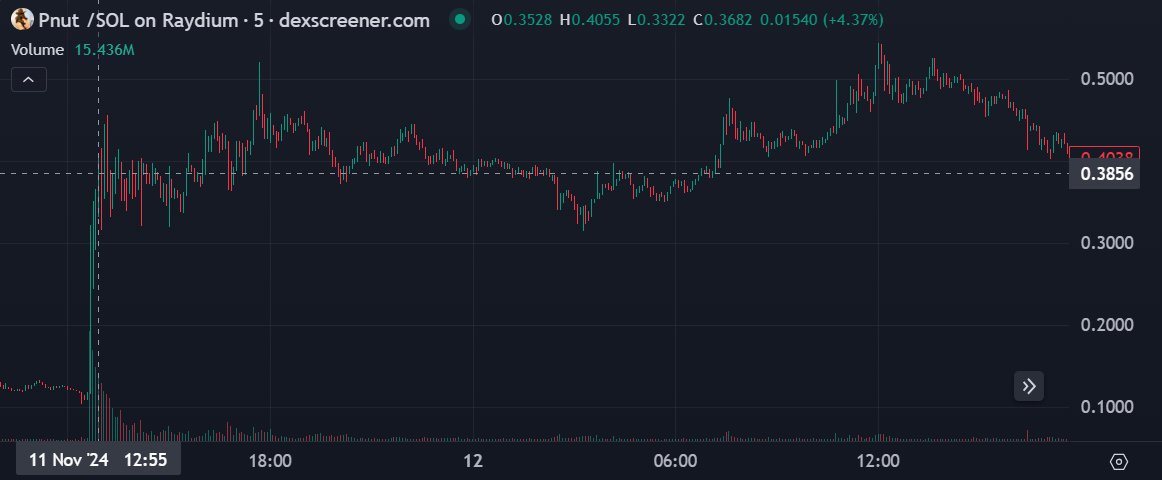This screenshot has height=480, width=1162.
Task: Click the 0.3000 price axis label
Action: [x=1106, y=243]
